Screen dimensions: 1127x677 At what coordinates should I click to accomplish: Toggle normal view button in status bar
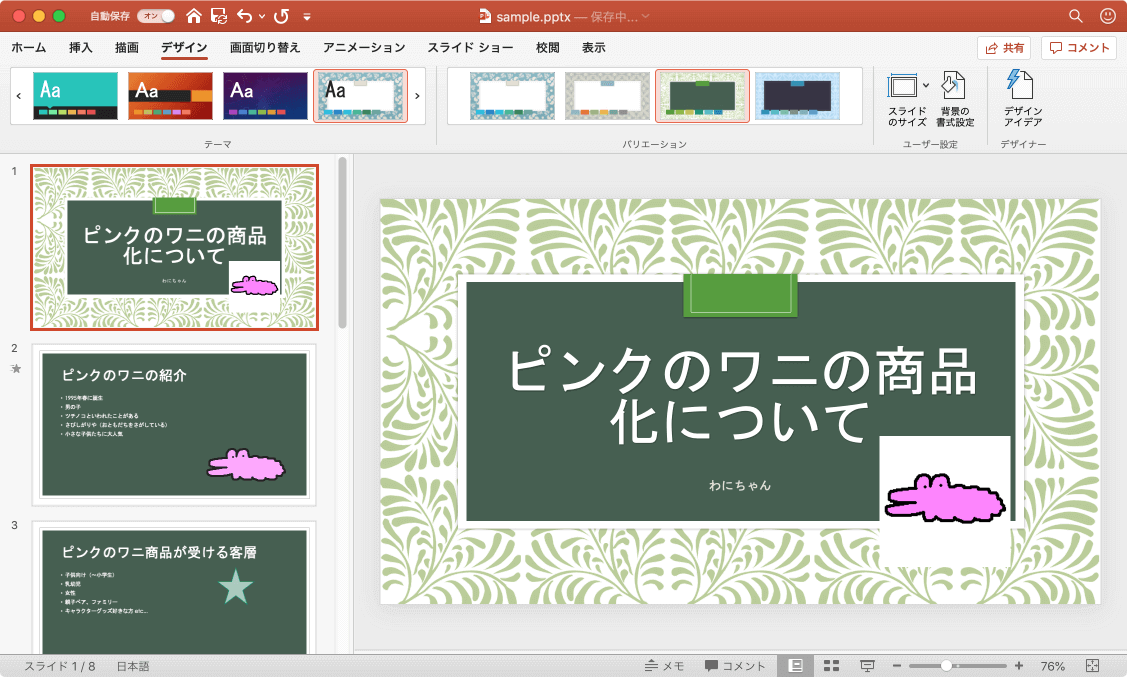pyautogui.click(x=795, y=666)
